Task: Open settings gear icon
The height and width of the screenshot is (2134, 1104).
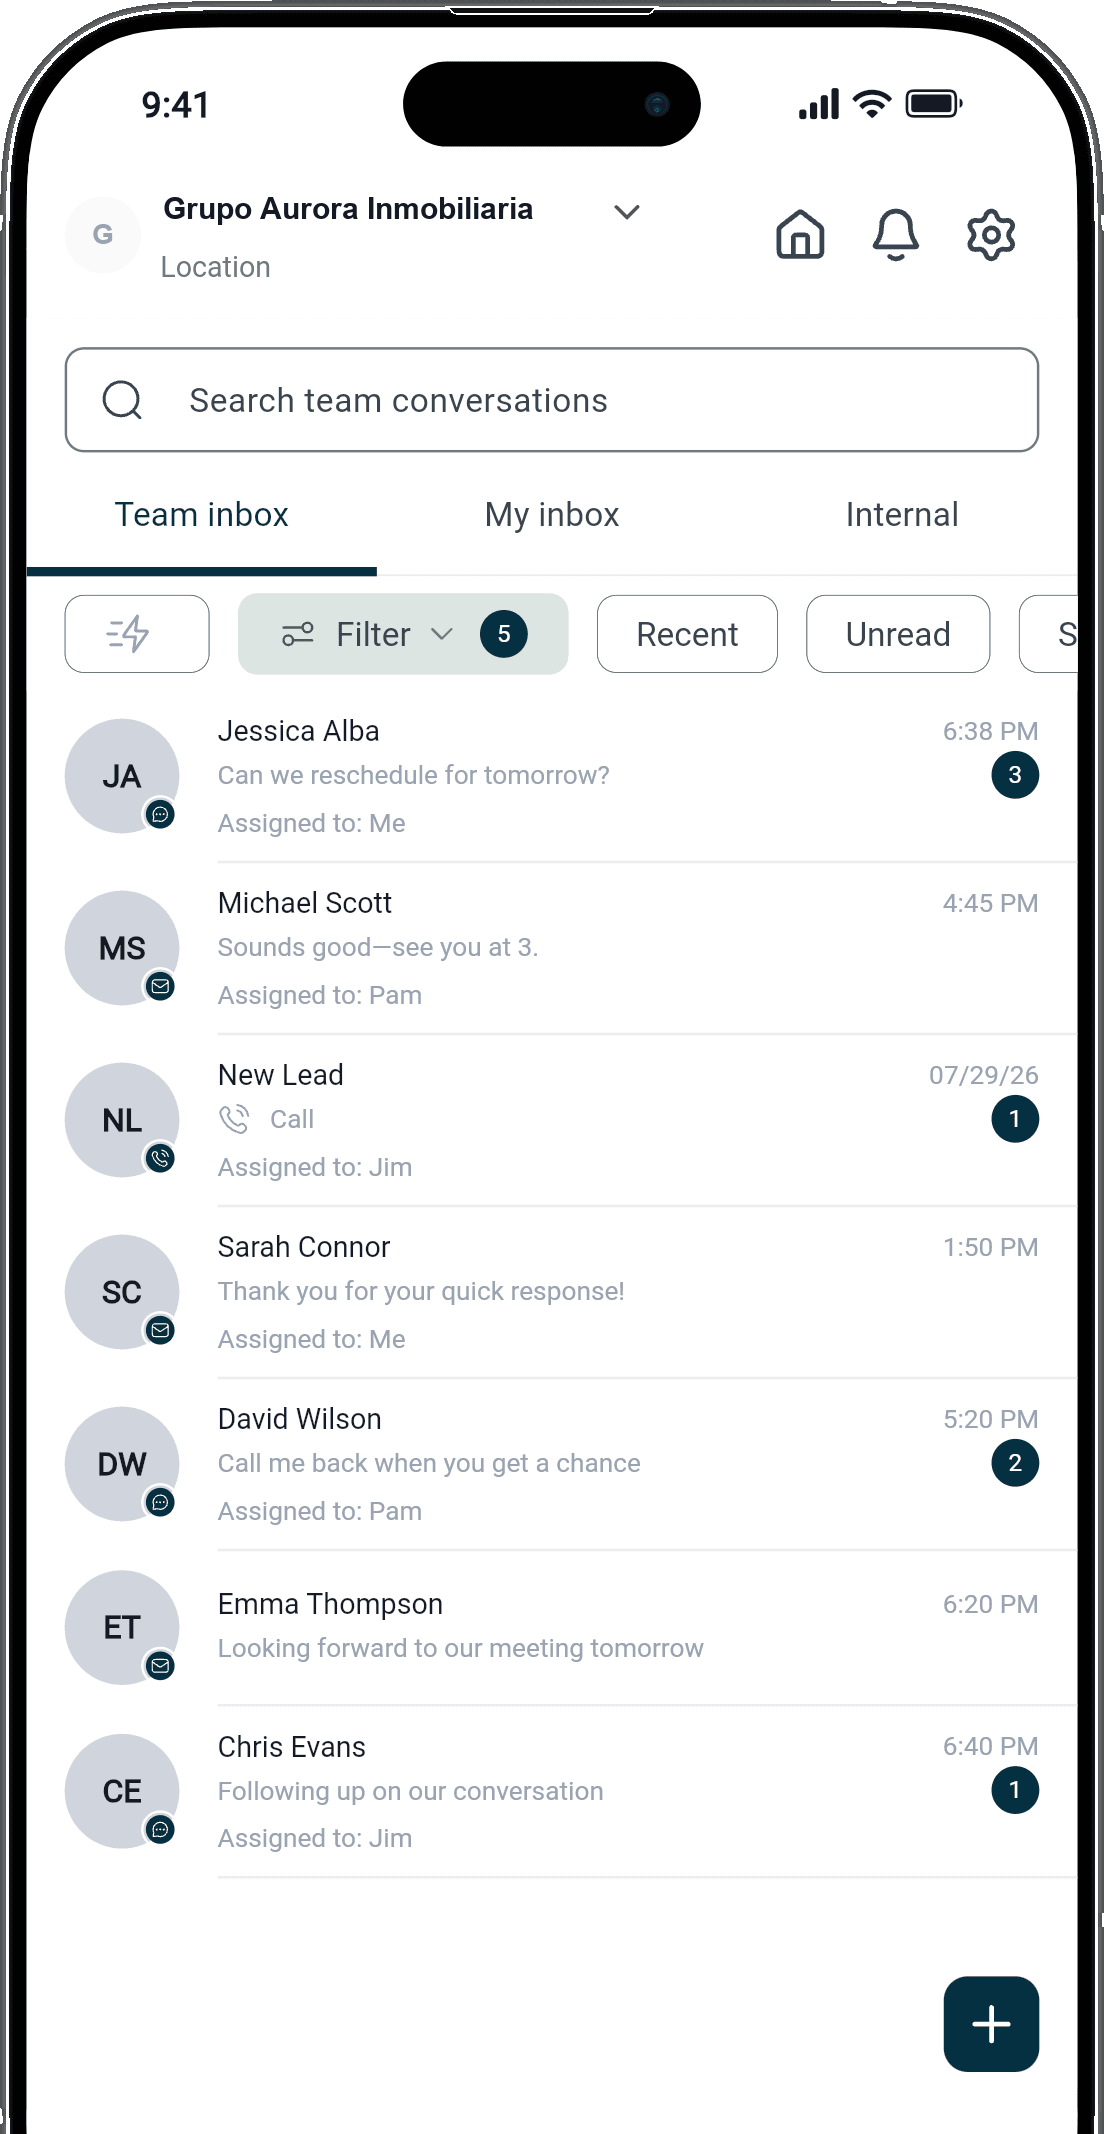Action: pos(991,235)
